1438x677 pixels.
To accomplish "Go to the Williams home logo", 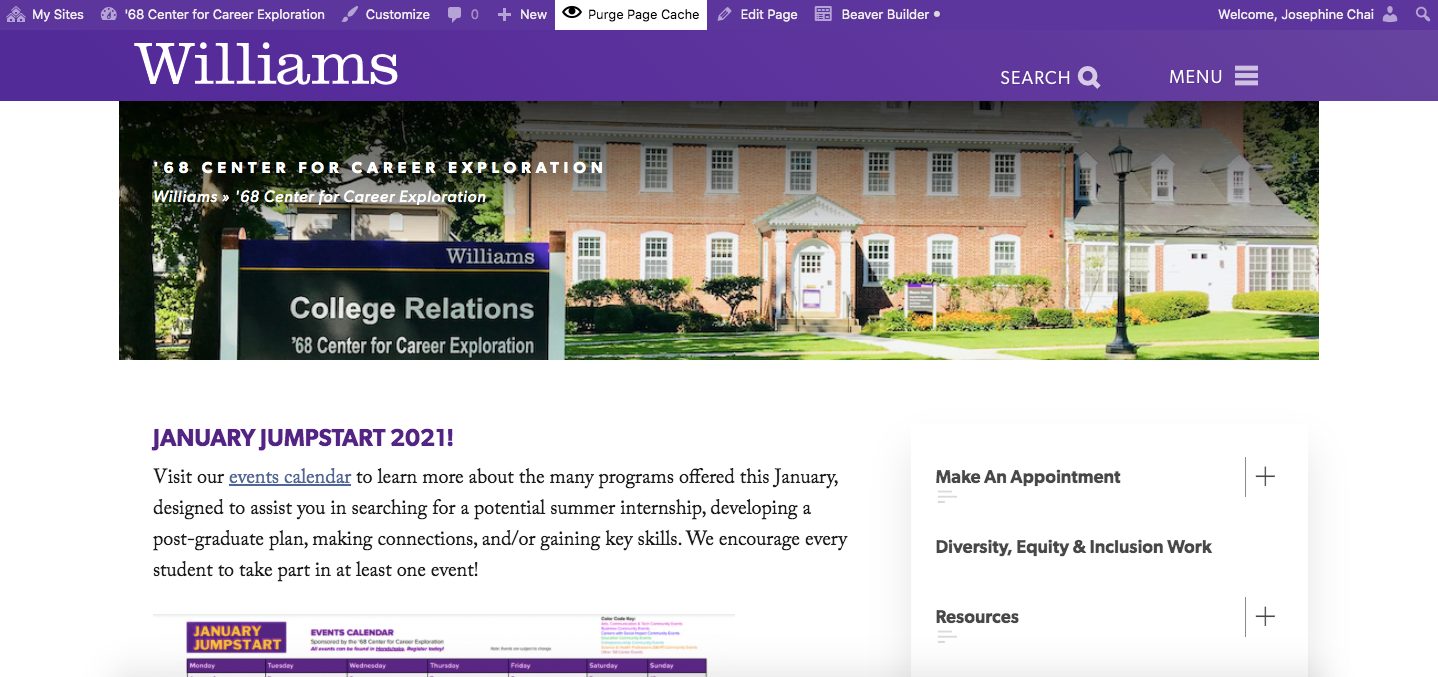I will pos(266,65).
